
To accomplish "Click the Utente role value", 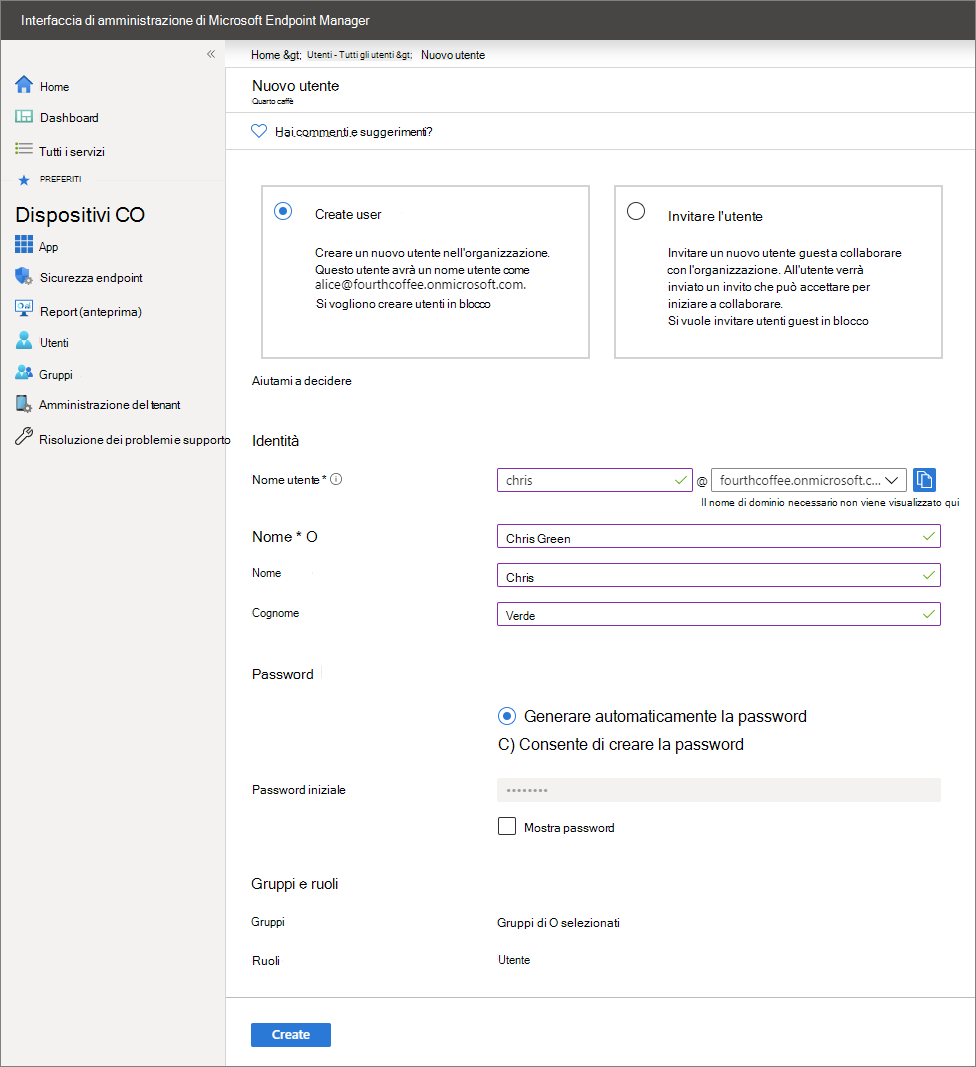I will pyautogui.click(x=514, y=959).
